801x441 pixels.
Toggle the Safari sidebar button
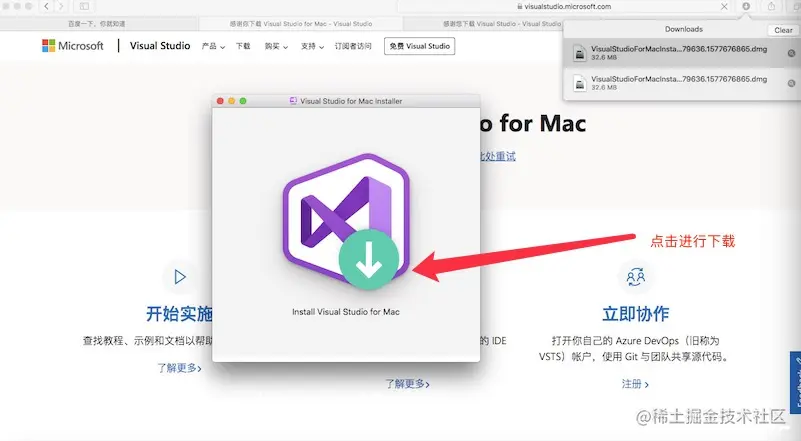point(84,6)
